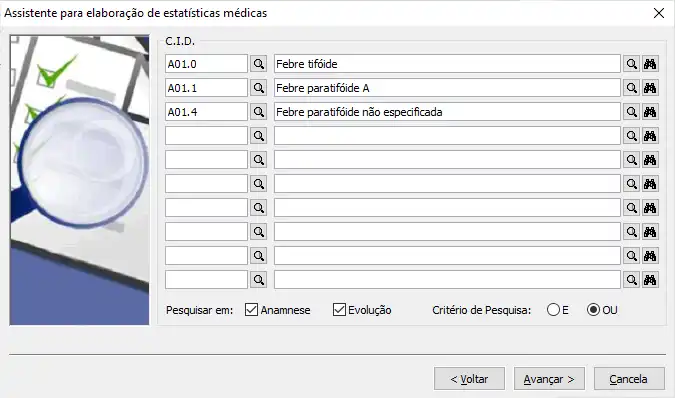Uncheck the Anamnese checkbox
Image resolution: width=675 pixels, height=398 pixels.
pos(251,309)
